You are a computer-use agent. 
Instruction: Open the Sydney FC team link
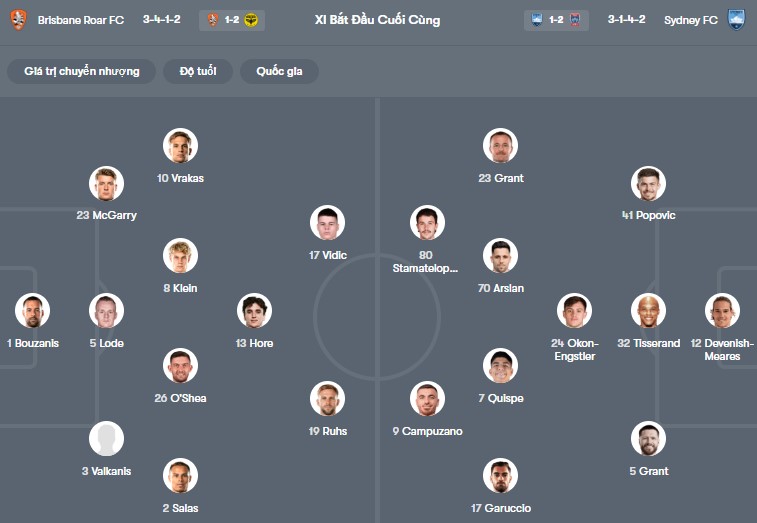pos(690,20)
